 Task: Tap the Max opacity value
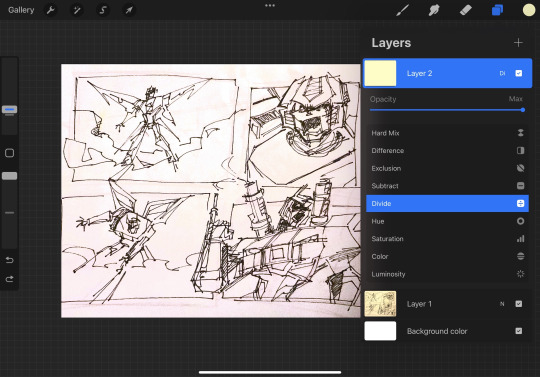516,99
